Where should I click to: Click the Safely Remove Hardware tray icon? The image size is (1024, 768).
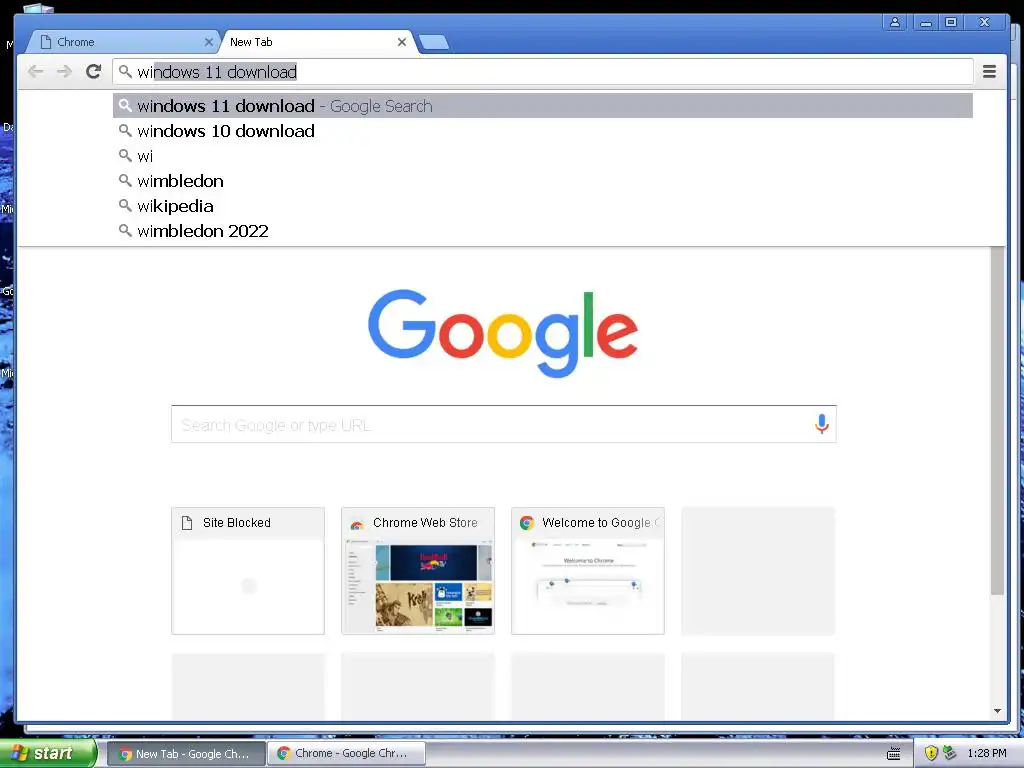(x=950, y=754)
